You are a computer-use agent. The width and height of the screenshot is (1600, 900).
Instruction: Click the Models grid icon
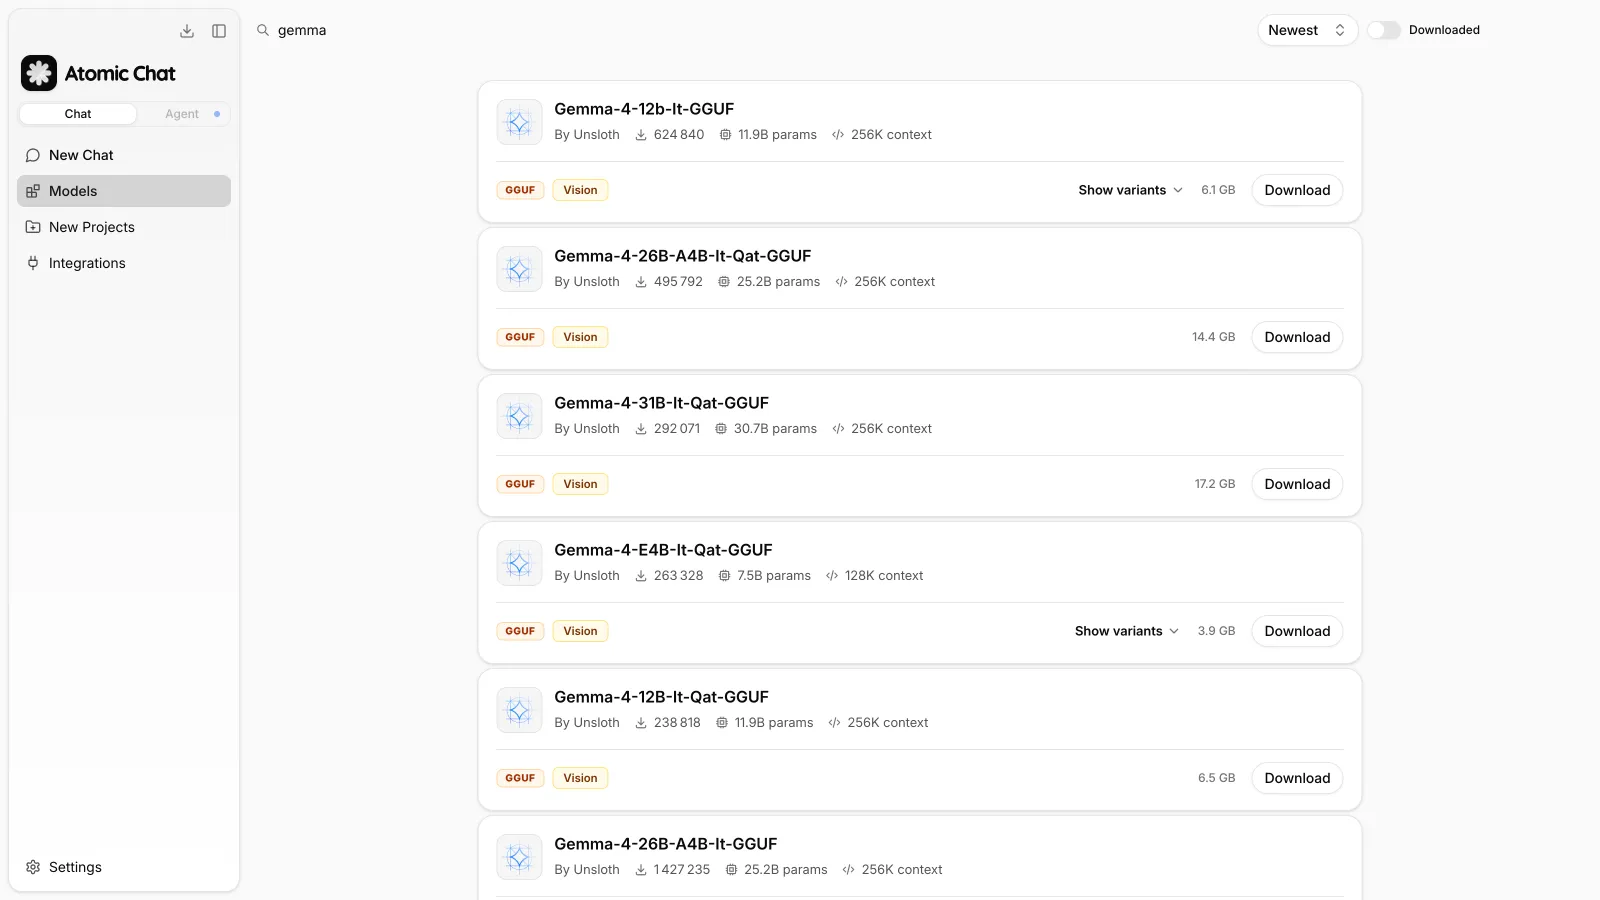[x=33, y=191]
